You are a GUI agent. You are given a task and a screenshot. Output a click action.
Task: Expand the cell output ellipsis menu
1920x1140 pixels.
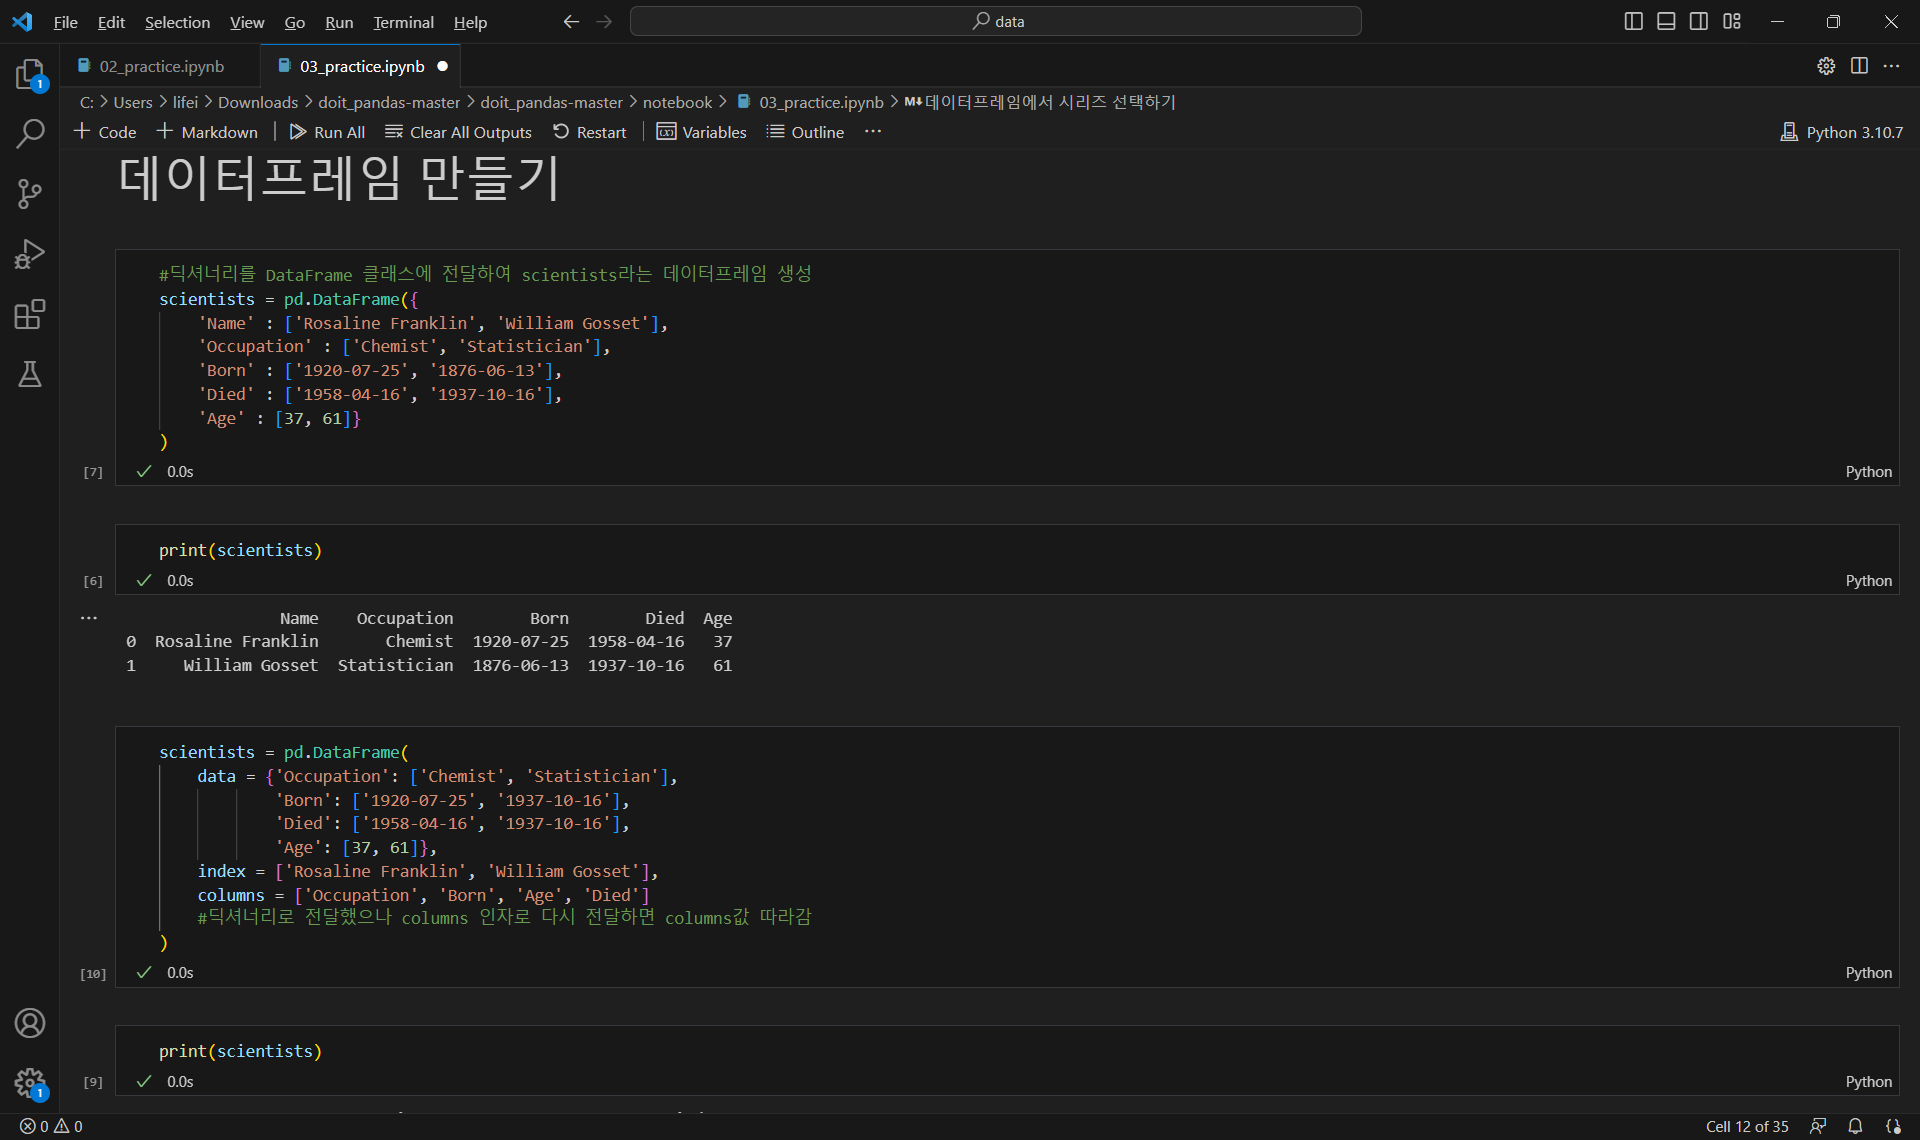click(89, 618)
